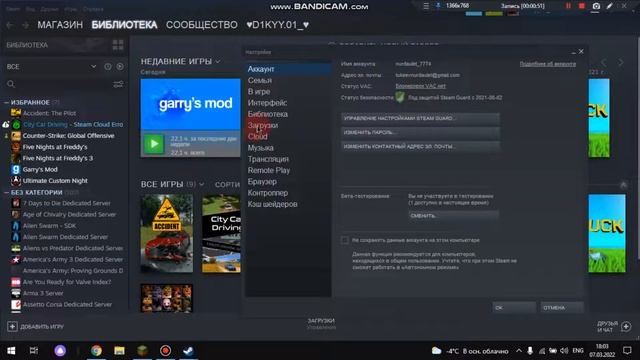Open БИБЛИОТЕКА tab
Image resolution: width=640 pixels, height=360 pixels.
[x=124, y=25]
